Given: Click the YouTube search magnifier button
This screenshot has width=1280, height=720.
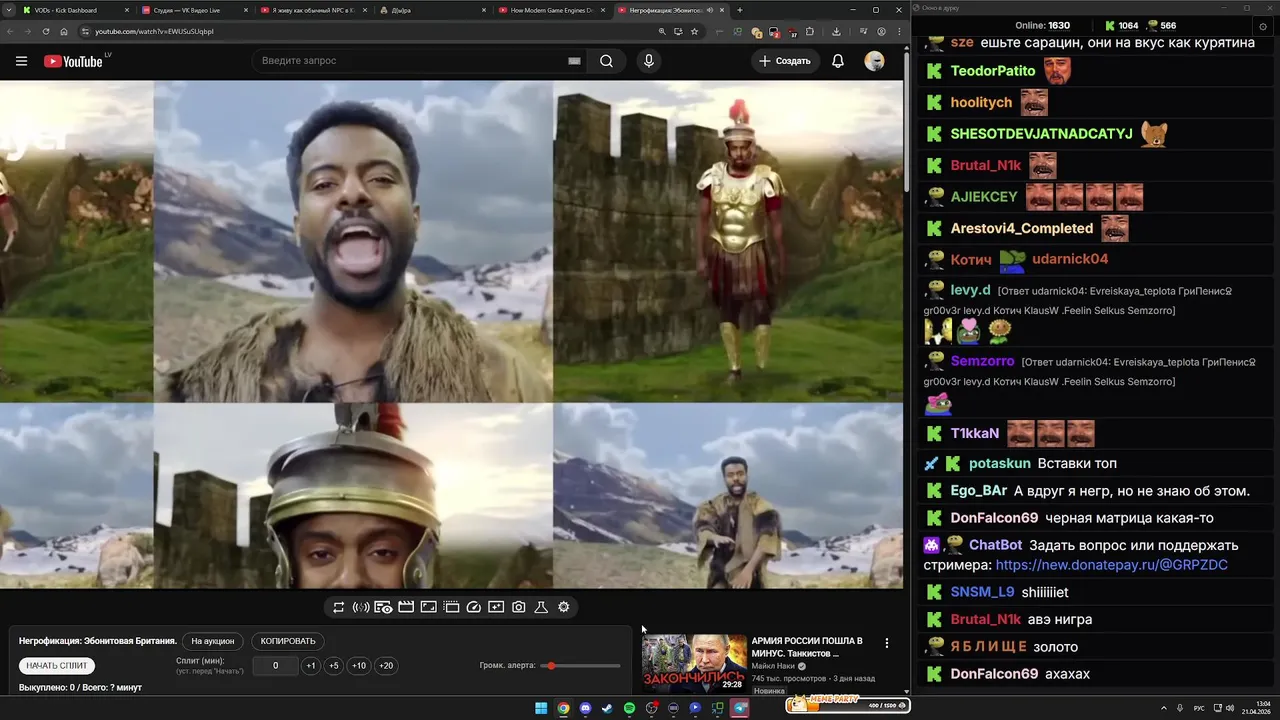Looking at the screenshot, I should coord(606,61).
